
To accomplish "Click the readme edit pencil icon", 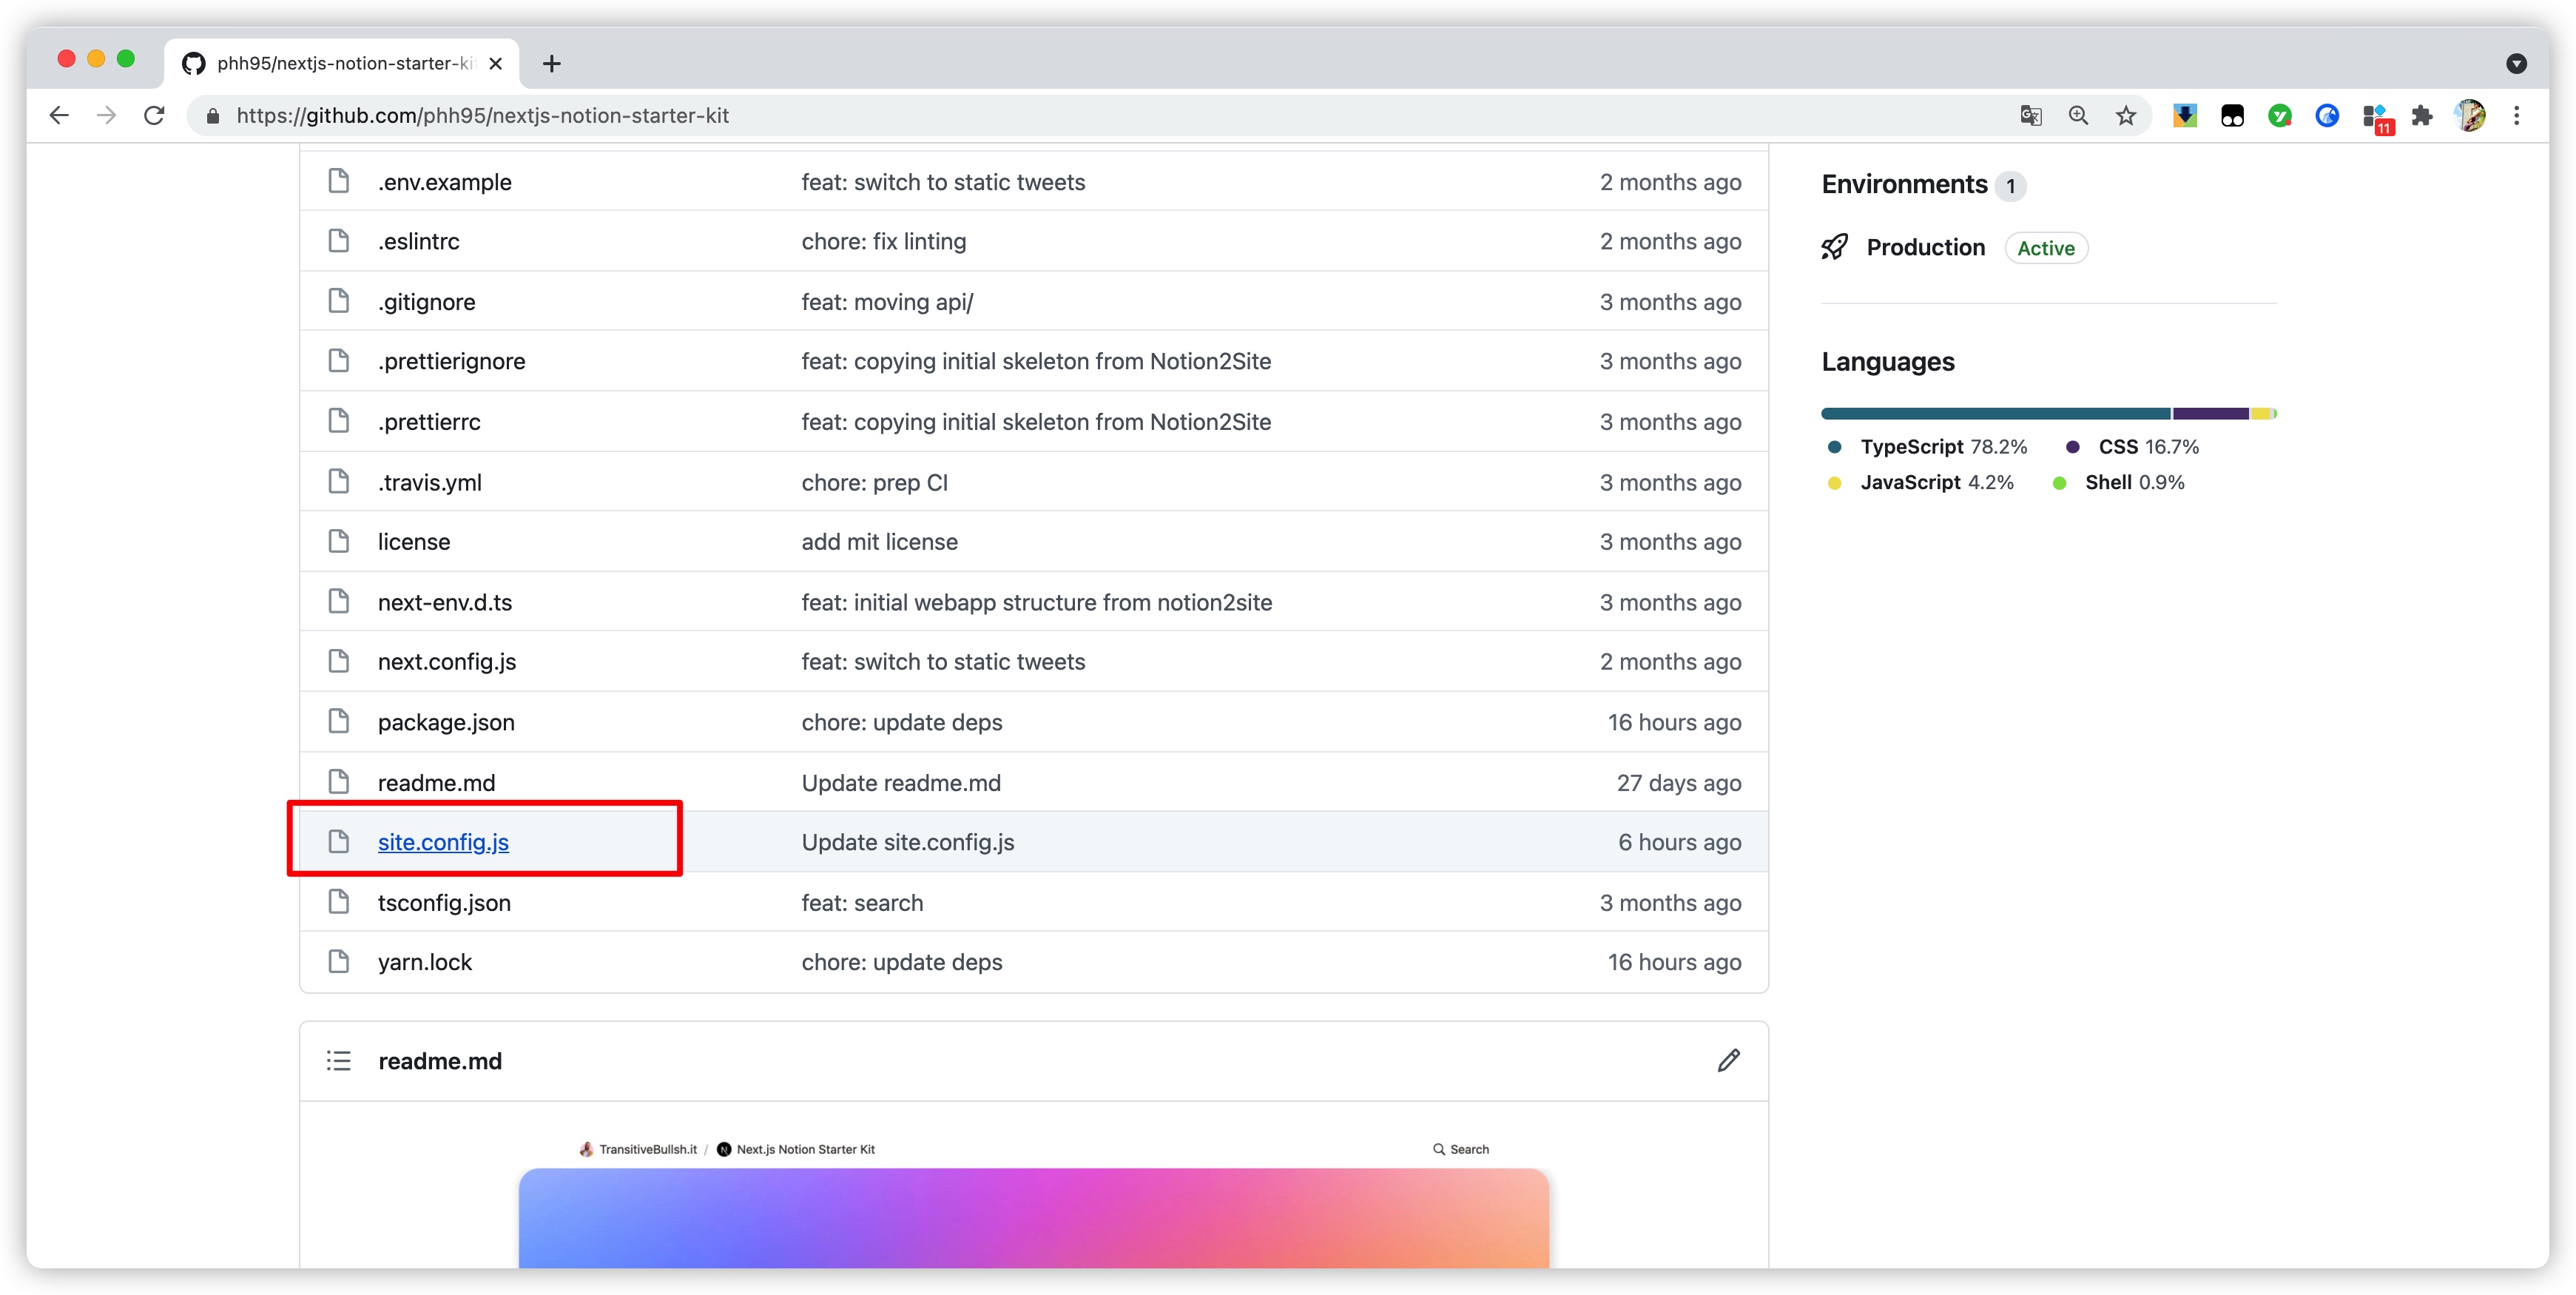I will [1728, 1060].
